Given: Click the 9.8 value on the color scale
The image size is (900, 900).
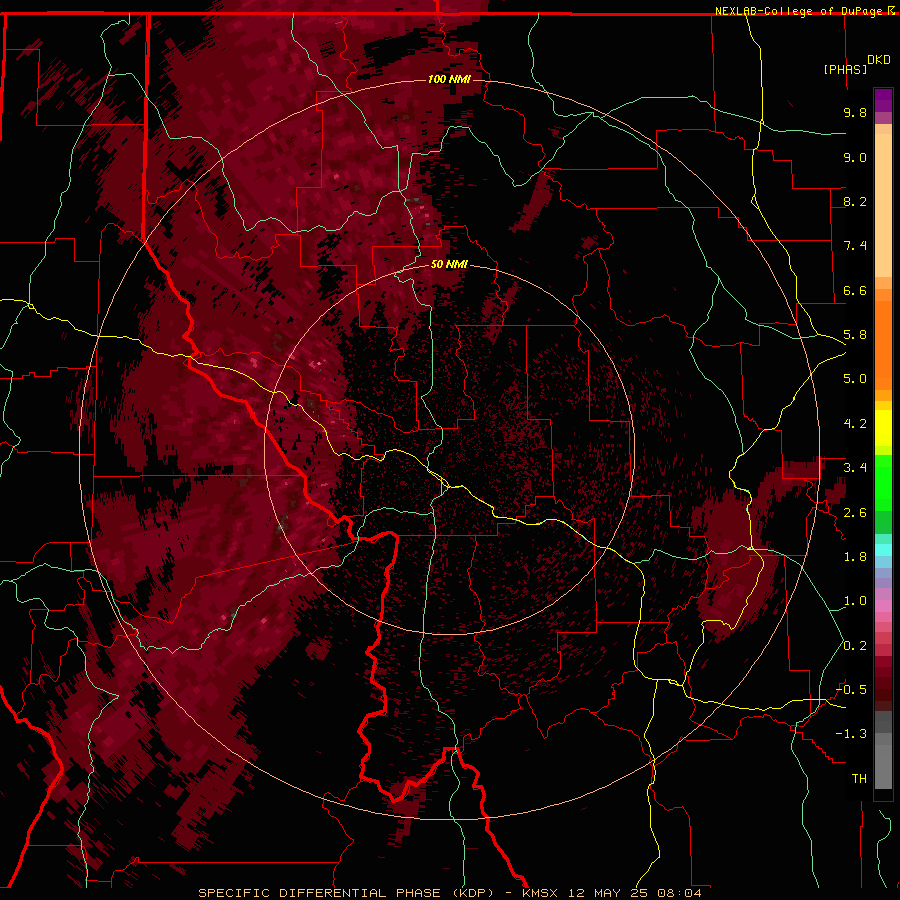Looking at the screenshot, I should [855, 112].
